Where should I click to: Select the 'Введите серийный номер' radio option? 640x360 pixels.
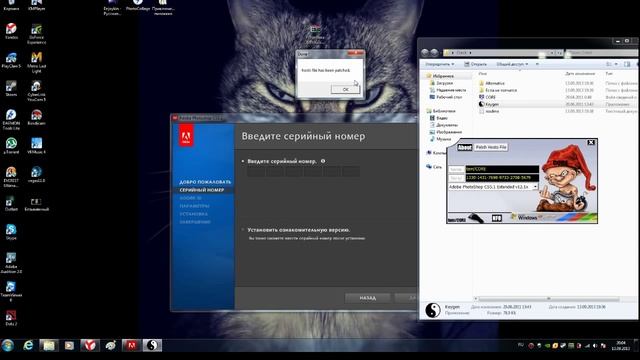[x=243, y=161]
